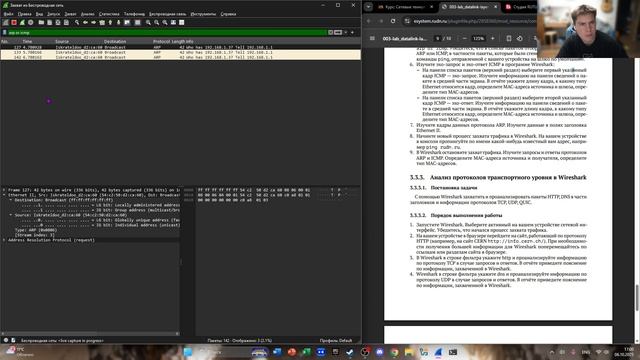Add display filter button with plus
Viewport: 640px width, 360px height.
(x=353, y=32)
